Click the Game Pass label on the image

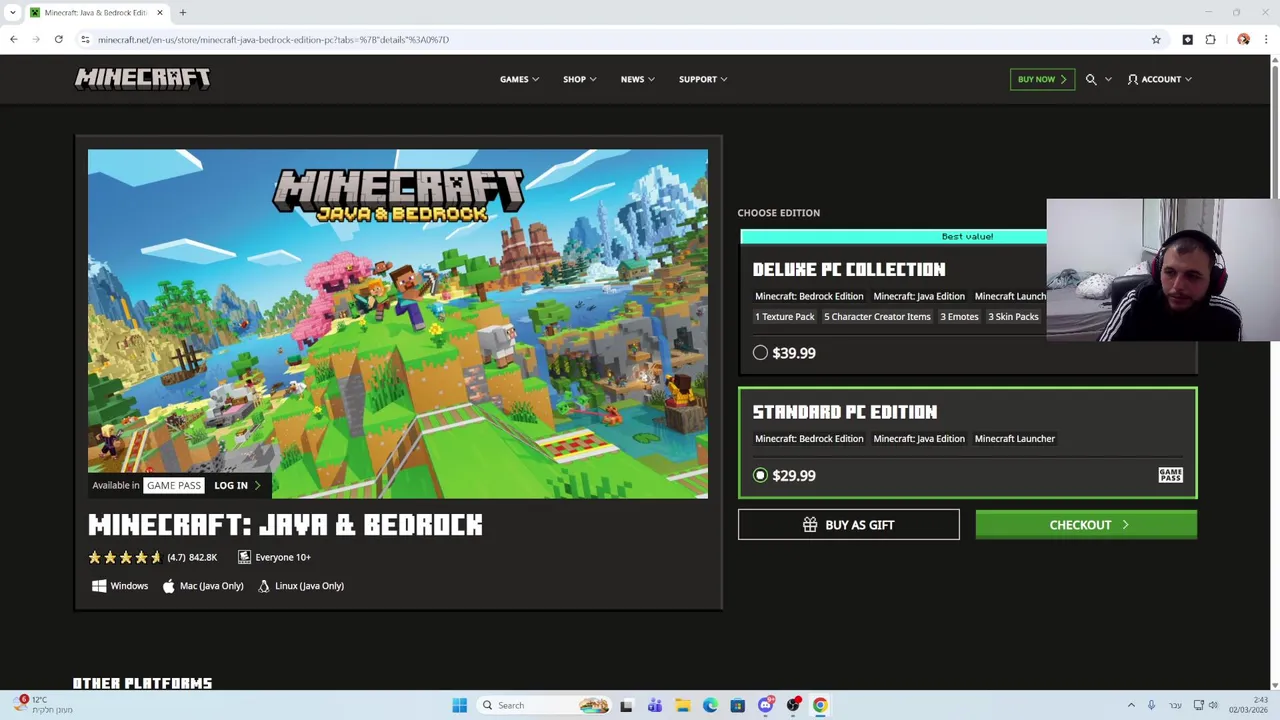[x=174, y=485]
